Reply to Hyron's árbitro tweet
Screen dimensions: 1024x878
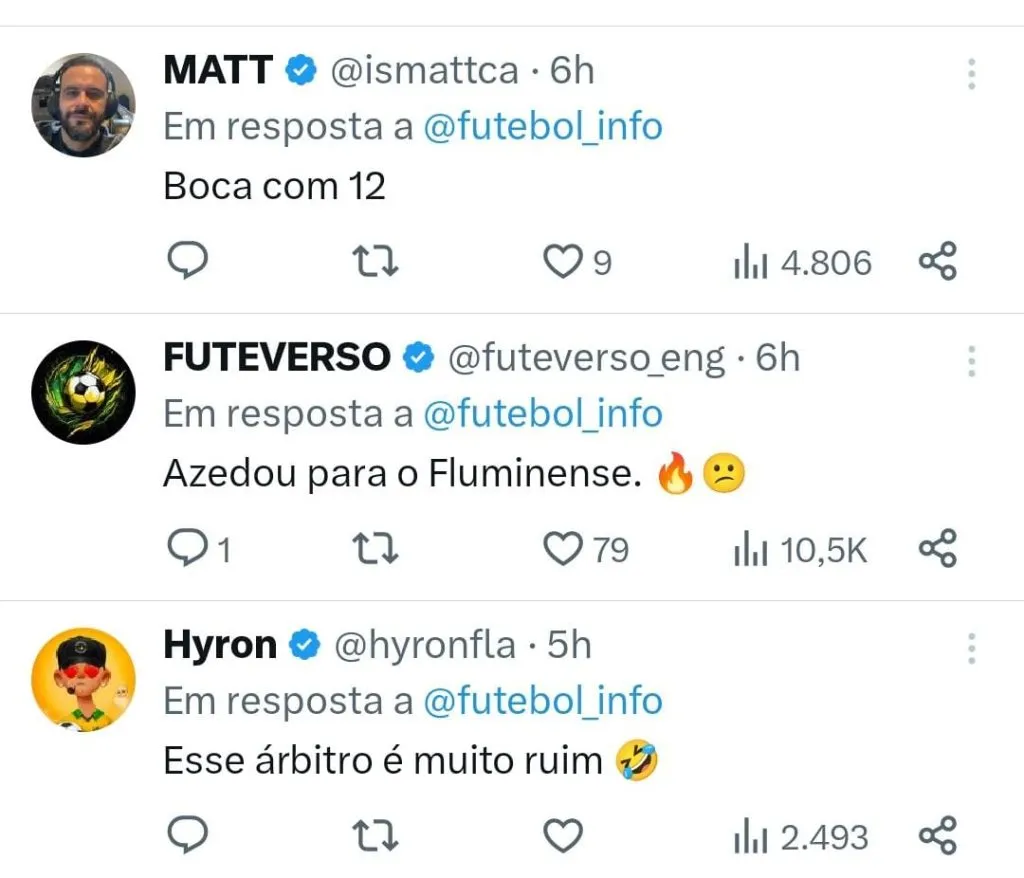tap(186, 835)
